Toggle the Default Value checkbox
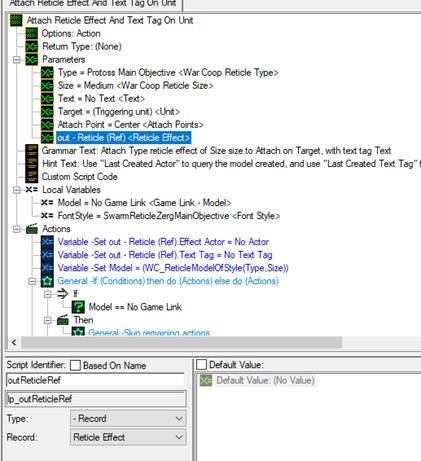The height and width of the screenshot is (461, 421). tap(201, 365)
